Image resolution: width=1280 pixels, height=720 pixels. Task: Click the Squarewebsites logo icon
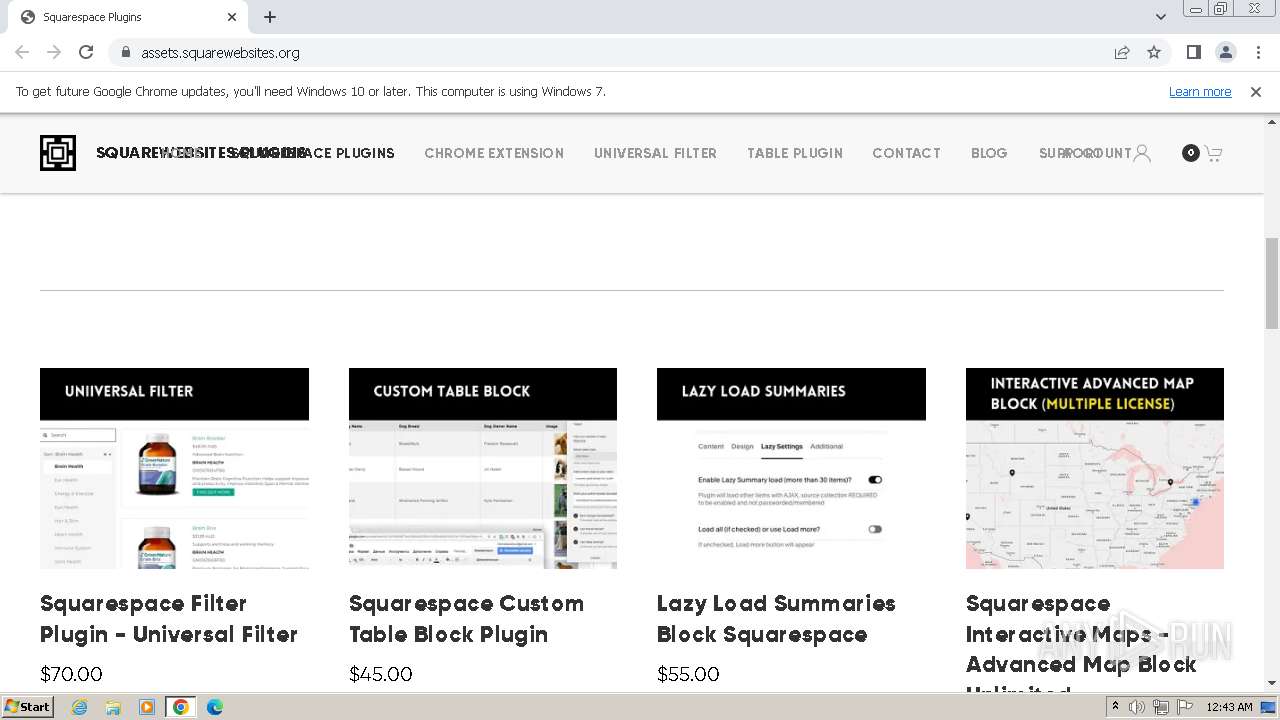tap(58, 153)
